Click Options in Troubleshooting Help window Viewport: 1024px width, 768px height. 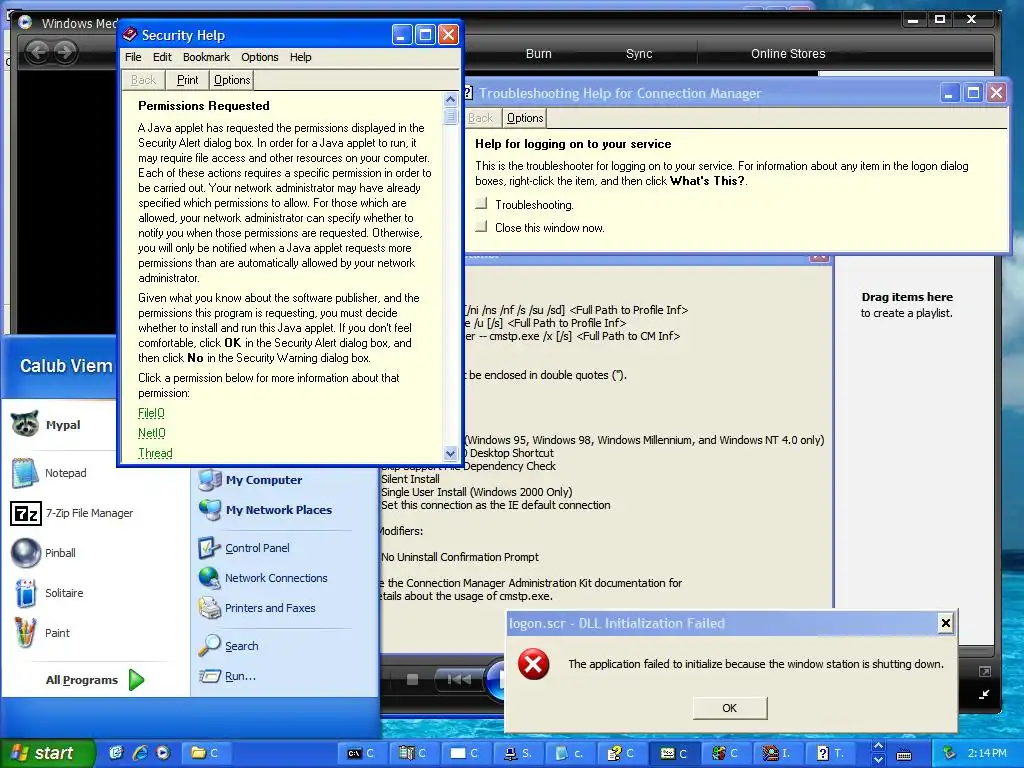click(x=525, y=118)
